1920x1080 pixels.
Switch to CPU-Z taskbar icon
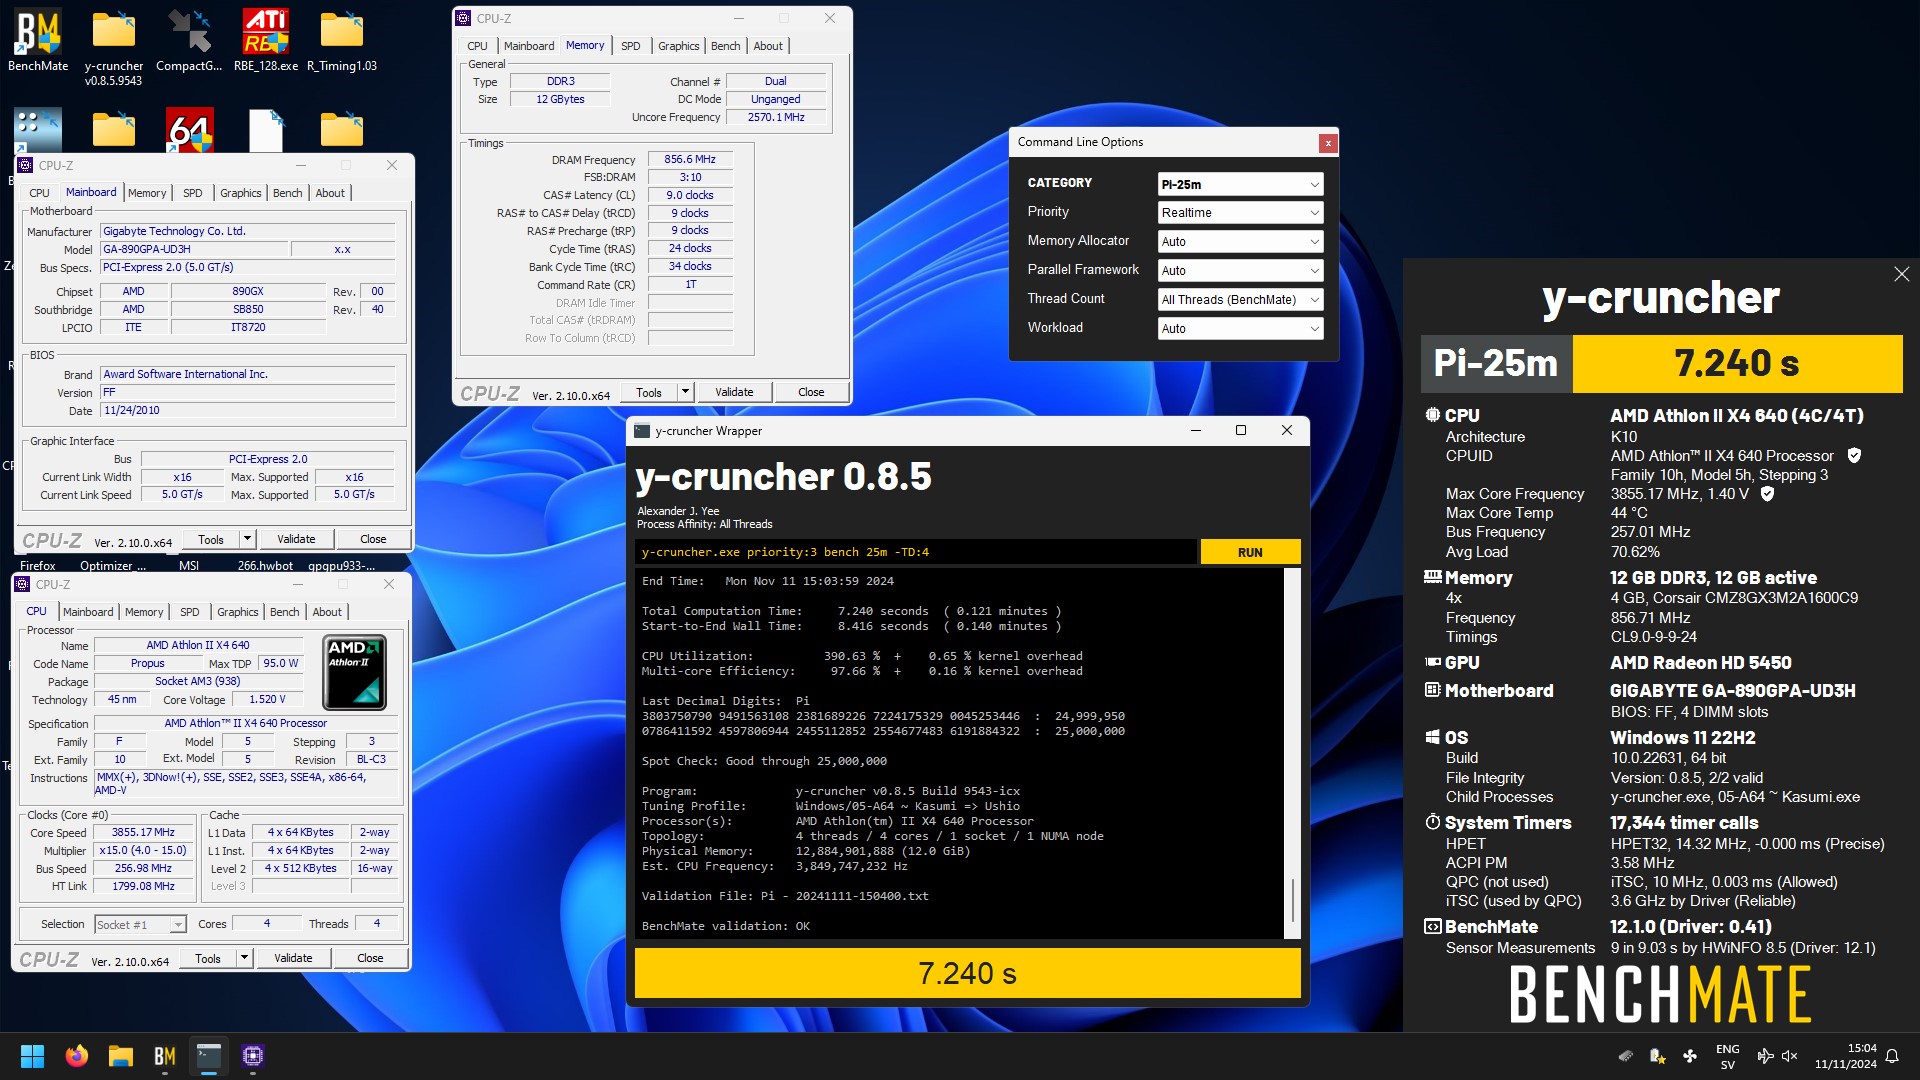[253, 1056]
